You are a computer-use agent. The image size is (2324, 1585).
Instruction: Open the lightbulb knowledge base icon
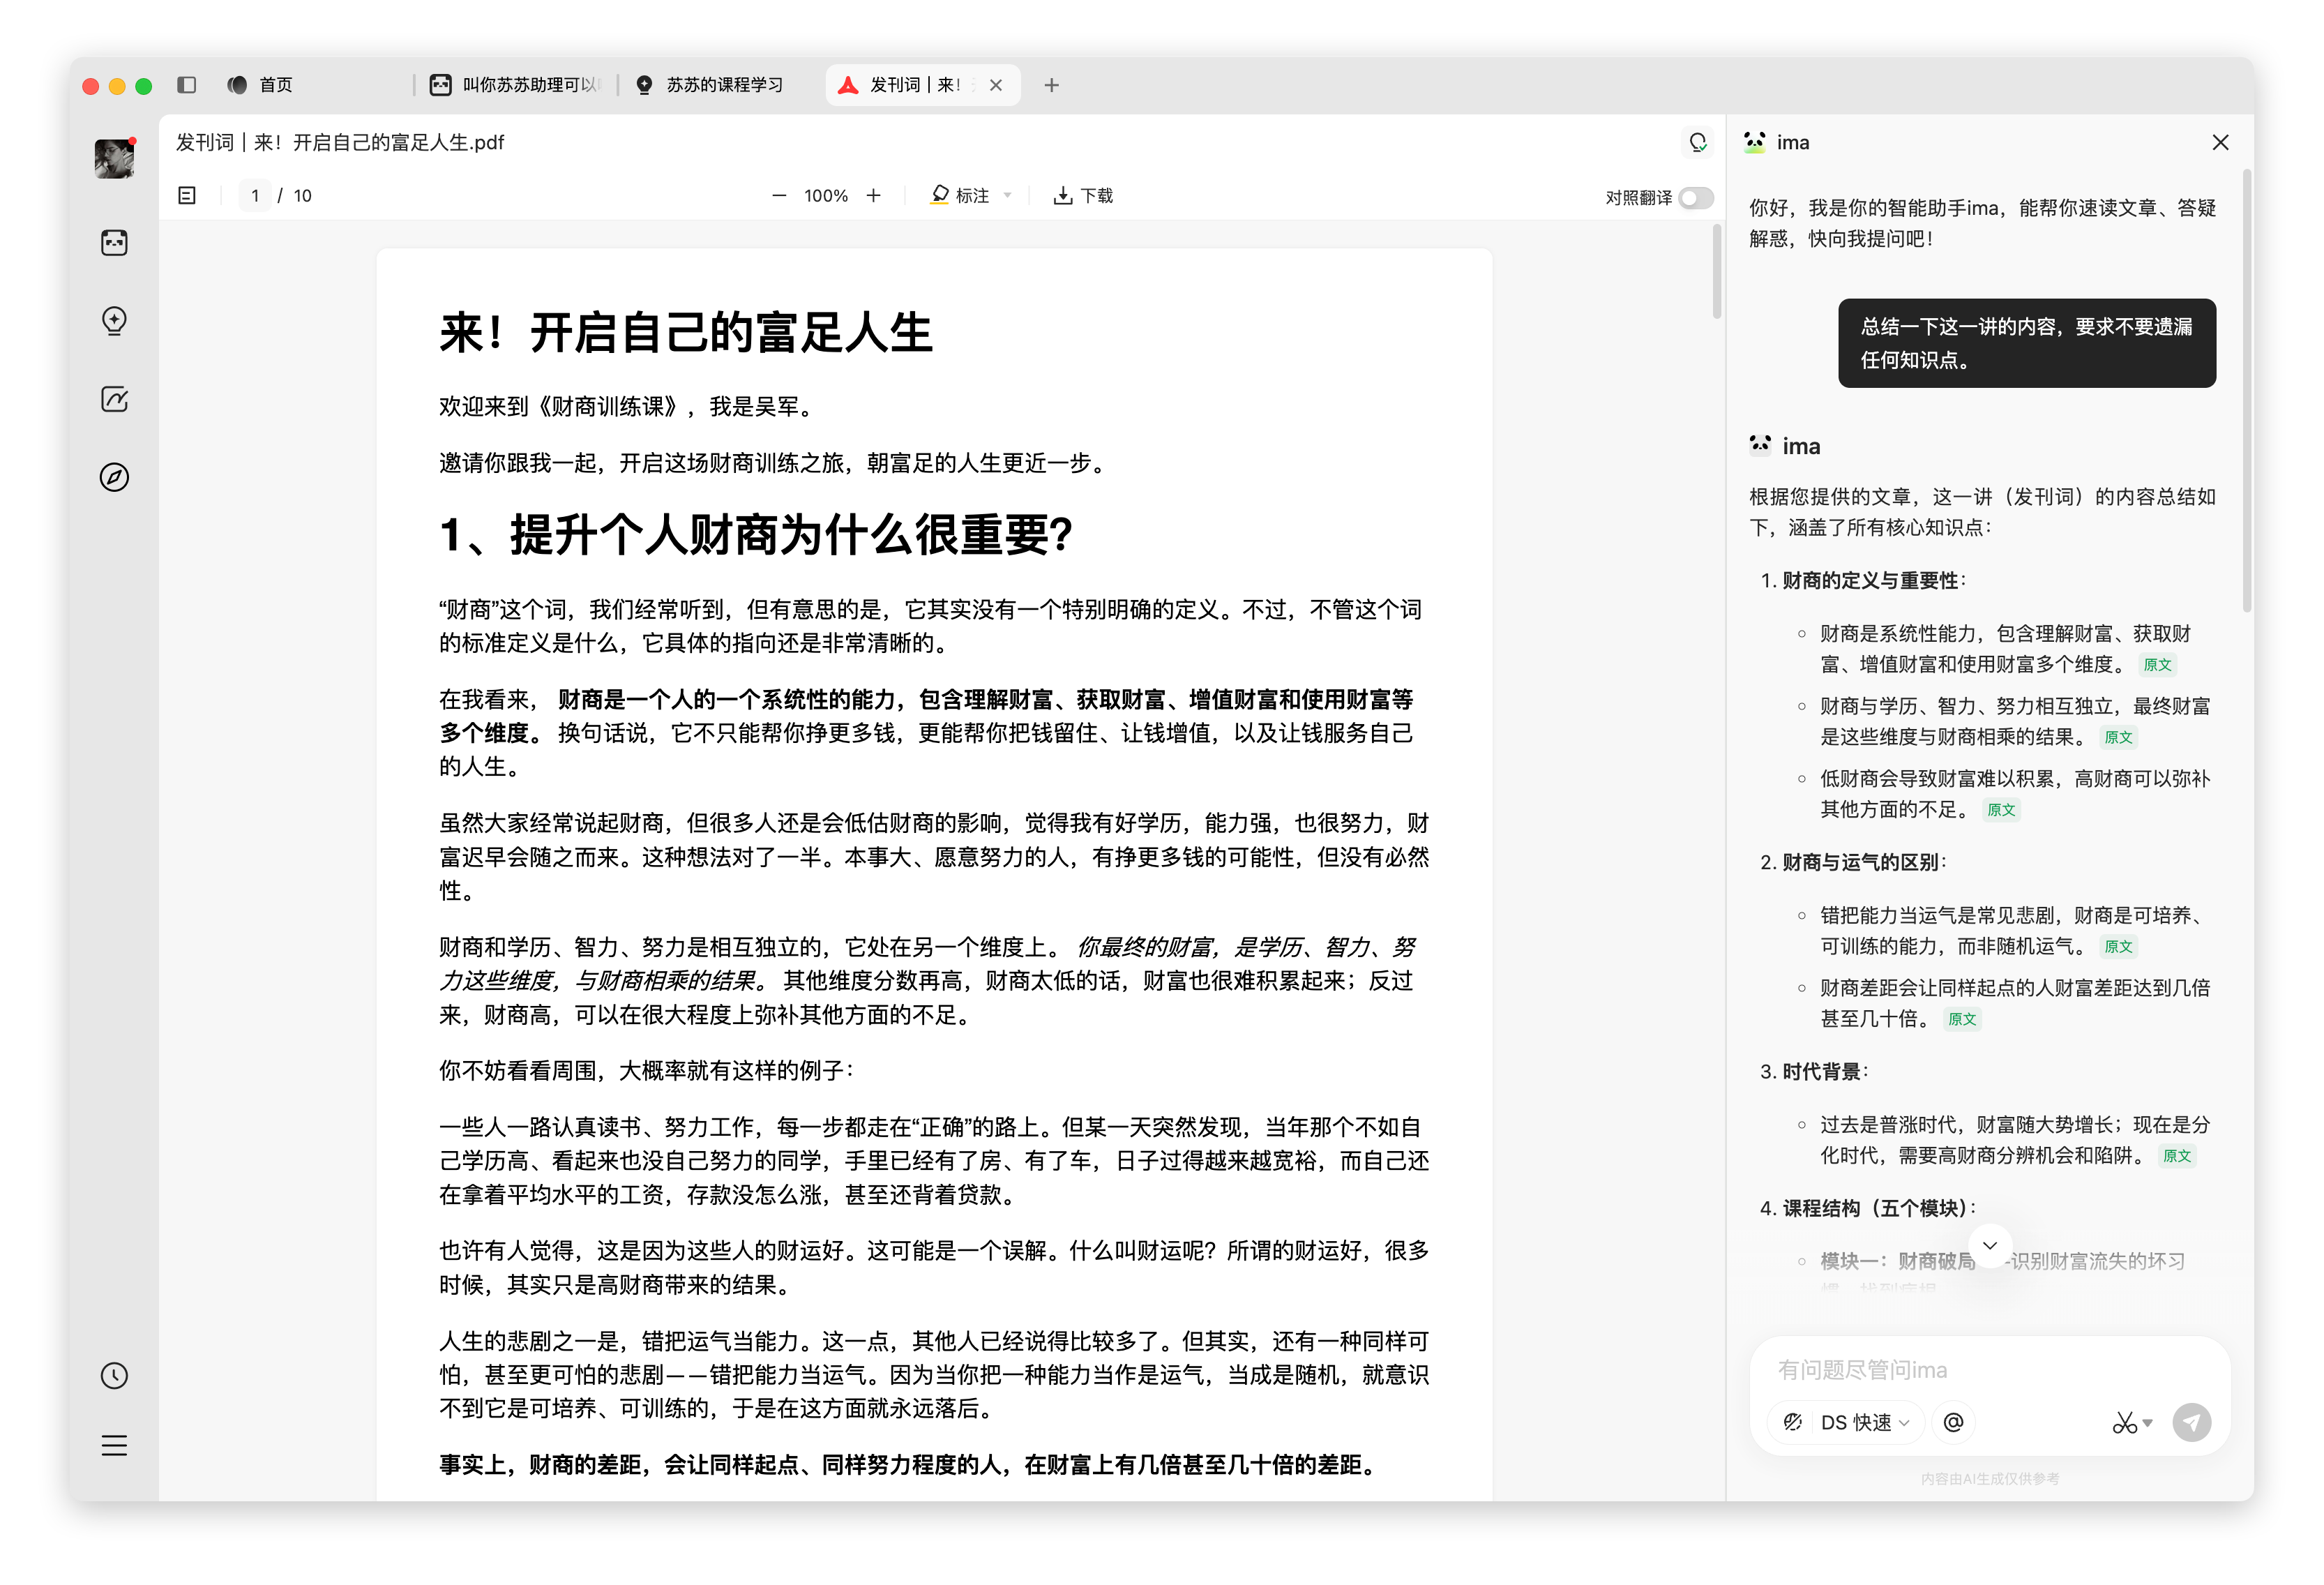pyautogui.click(x=114, y=321)
